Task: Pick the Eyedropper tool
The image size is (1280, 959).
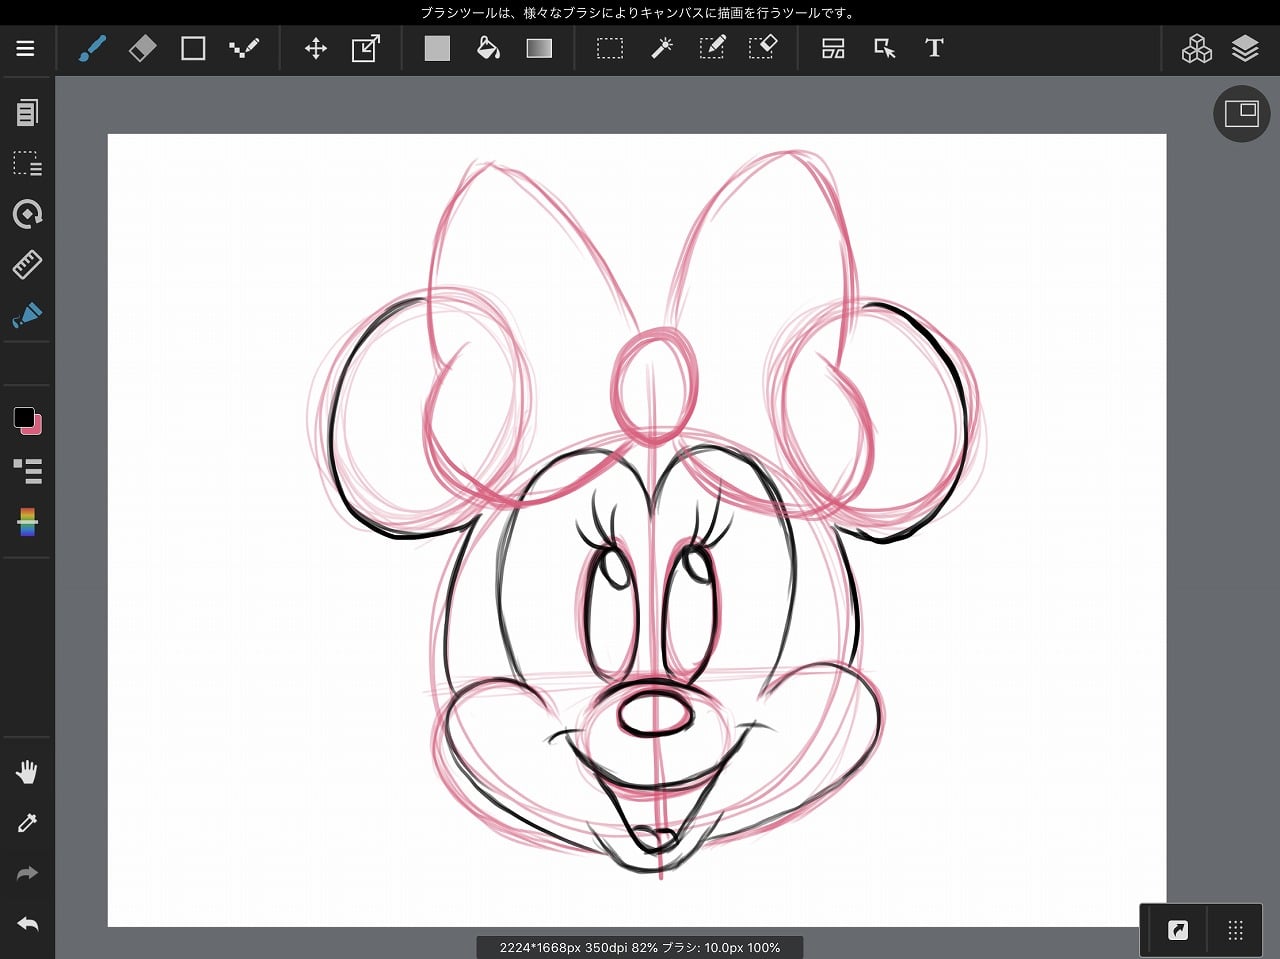Action: point(27,822)
